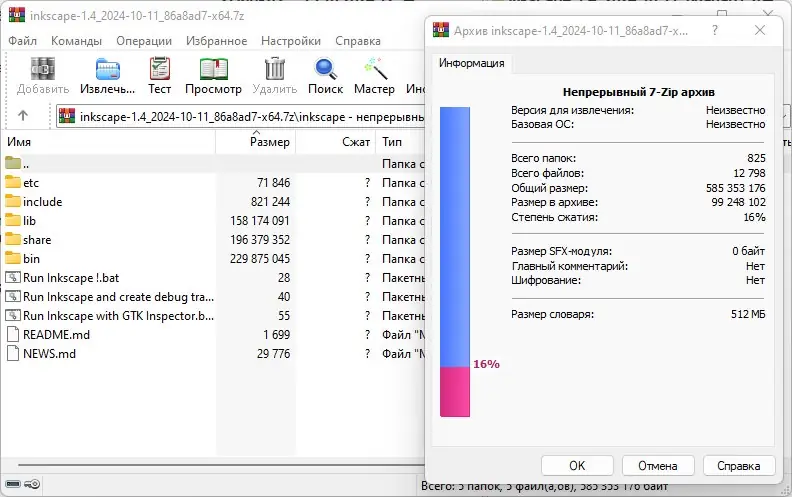Screen dimensions: 792x497
Task: Click the 16% compression ratio bar
Action: (x=455, y=262)
